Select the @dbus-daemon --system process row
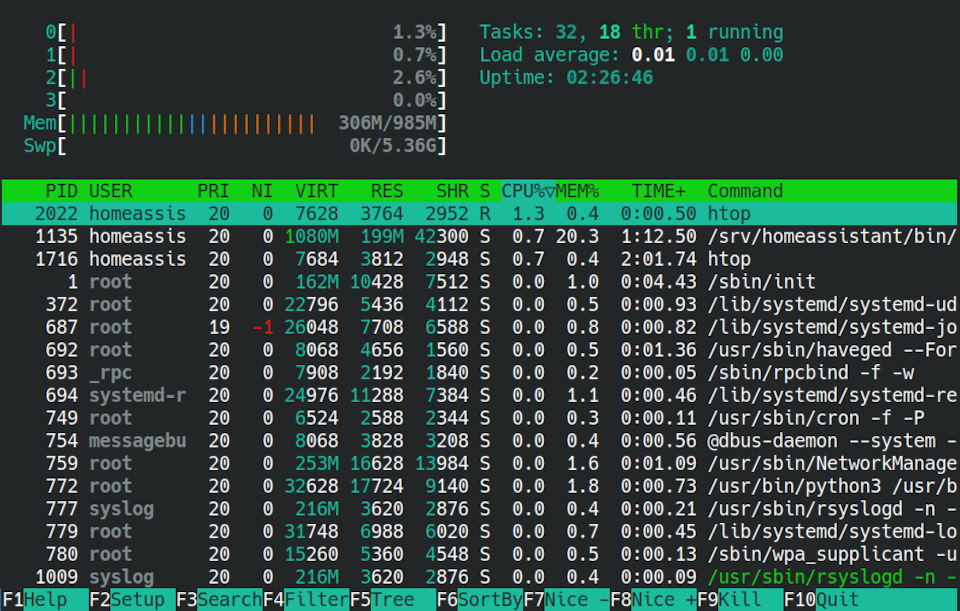The image size is (960, 611). point(480,440)
